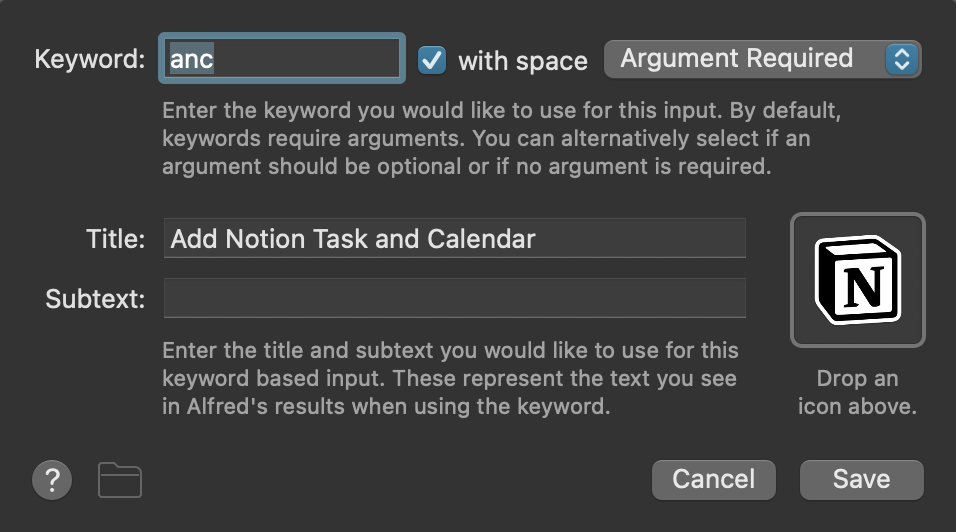Open help with the question mark button
Screen dimensions: 956x532
52,480
